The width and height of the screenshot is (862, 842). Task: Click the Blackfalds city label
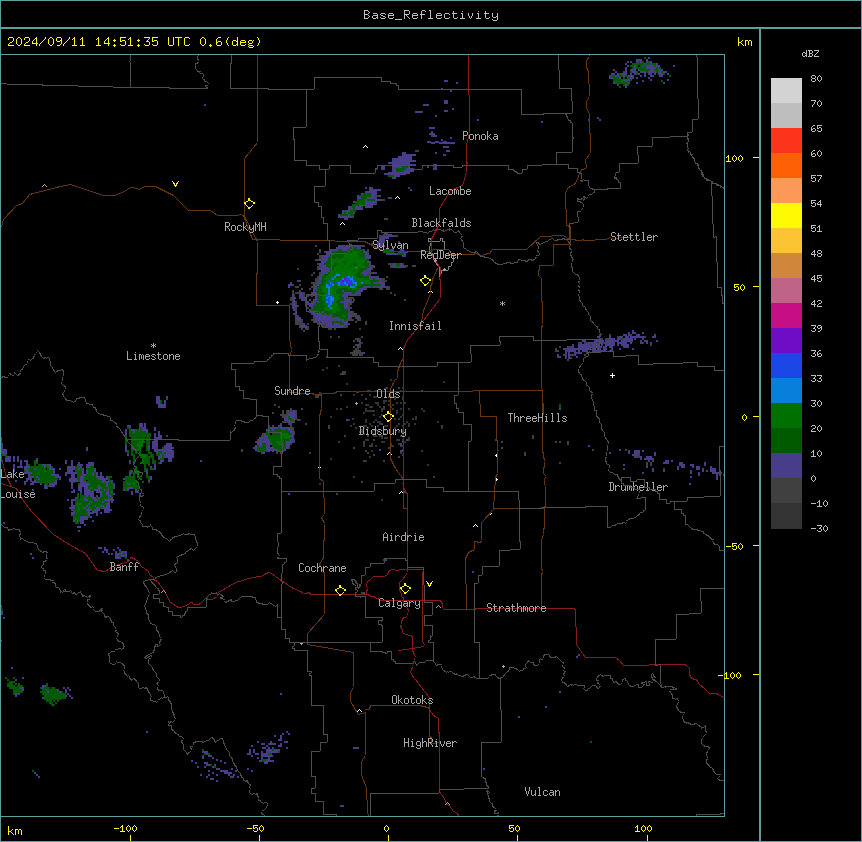point(441,223)
